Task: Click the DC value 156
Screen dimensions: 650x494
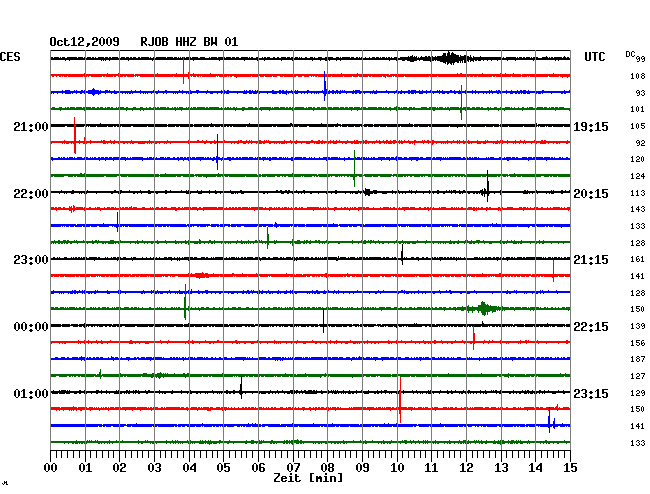Action: pos(638,343)
